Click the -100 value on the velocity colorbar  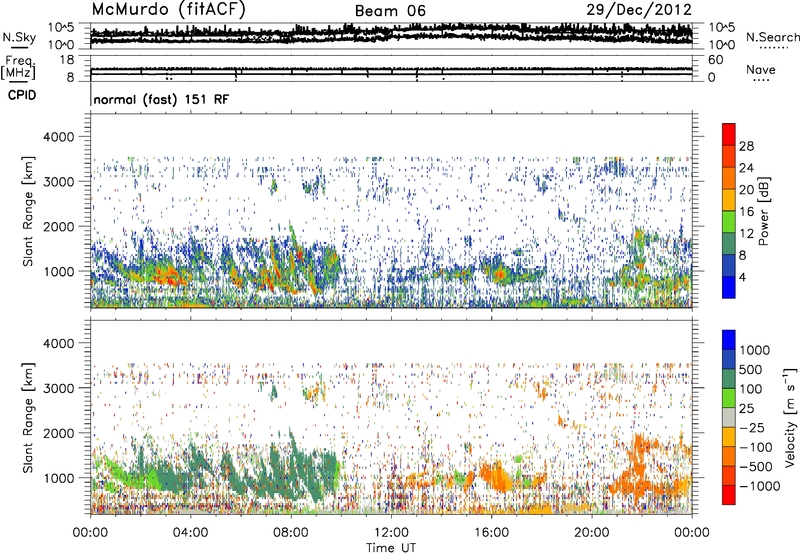coord(755,447)
